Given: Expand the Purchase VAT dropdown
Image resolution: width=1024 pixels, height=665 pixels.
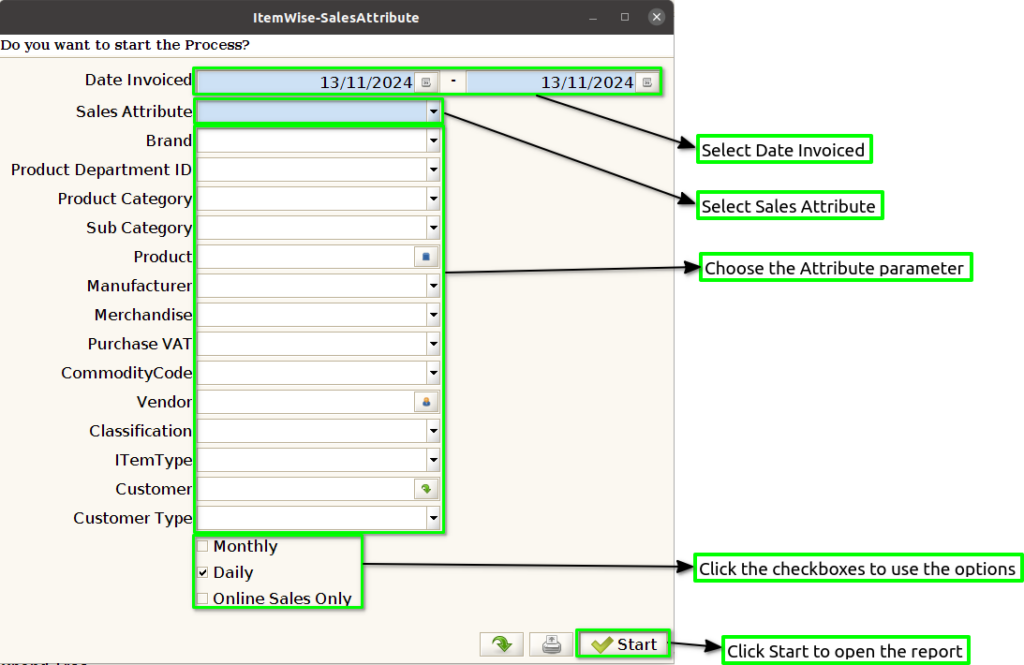Looking at the screenshot, I should pos(433,344).
